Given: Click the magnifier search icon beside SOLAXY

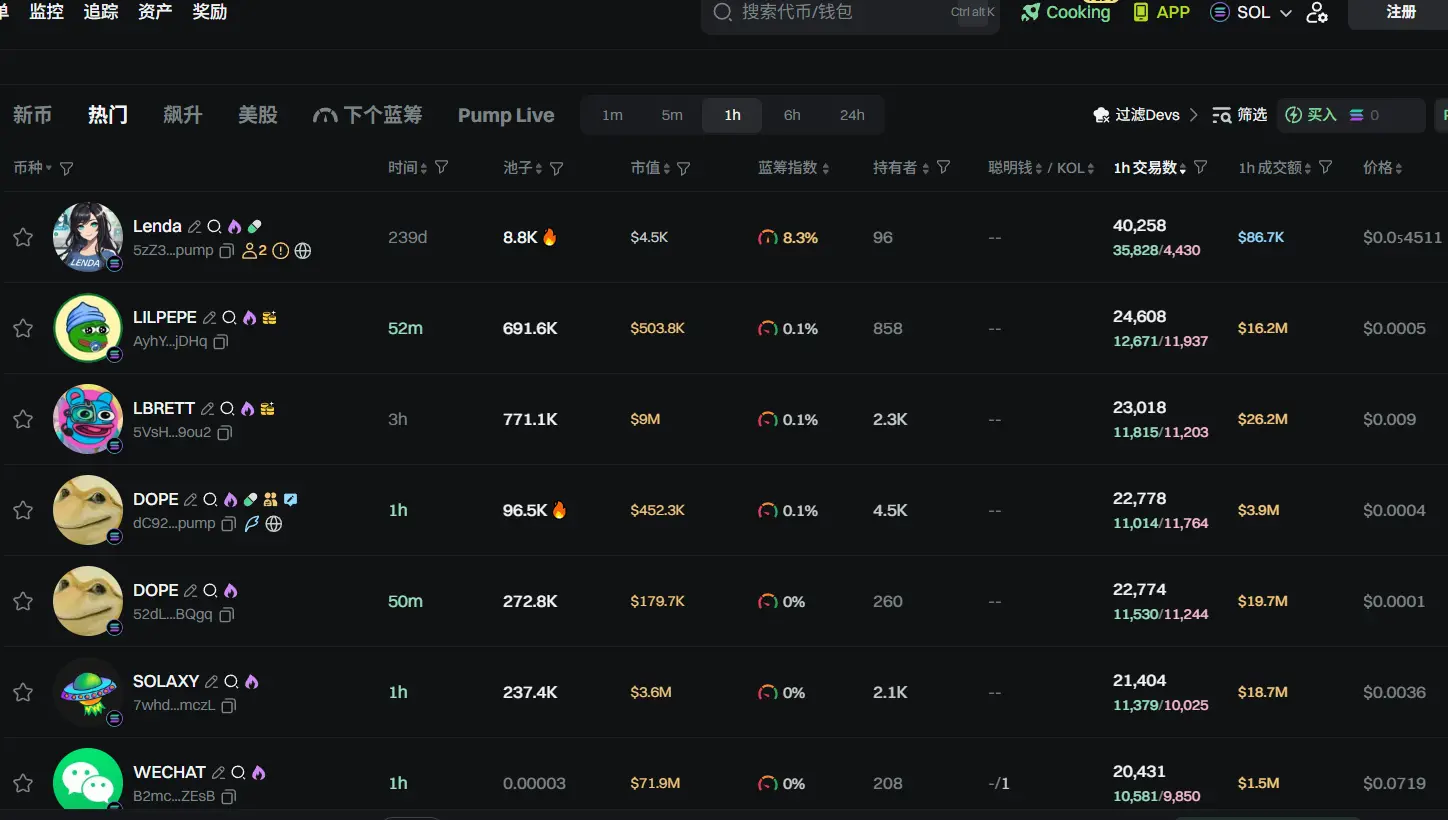Looking at the screenshot, I should point(231,682).
